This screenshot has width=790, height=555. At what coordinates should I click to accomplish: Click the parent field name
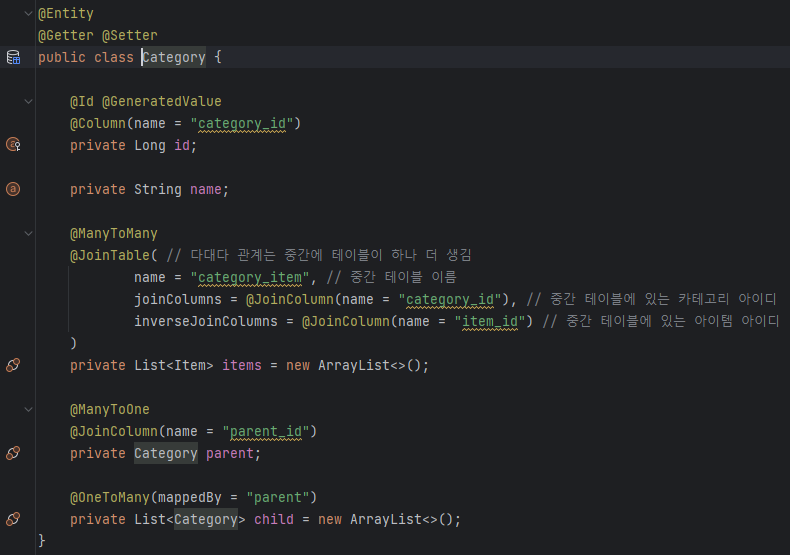(230, 454)
